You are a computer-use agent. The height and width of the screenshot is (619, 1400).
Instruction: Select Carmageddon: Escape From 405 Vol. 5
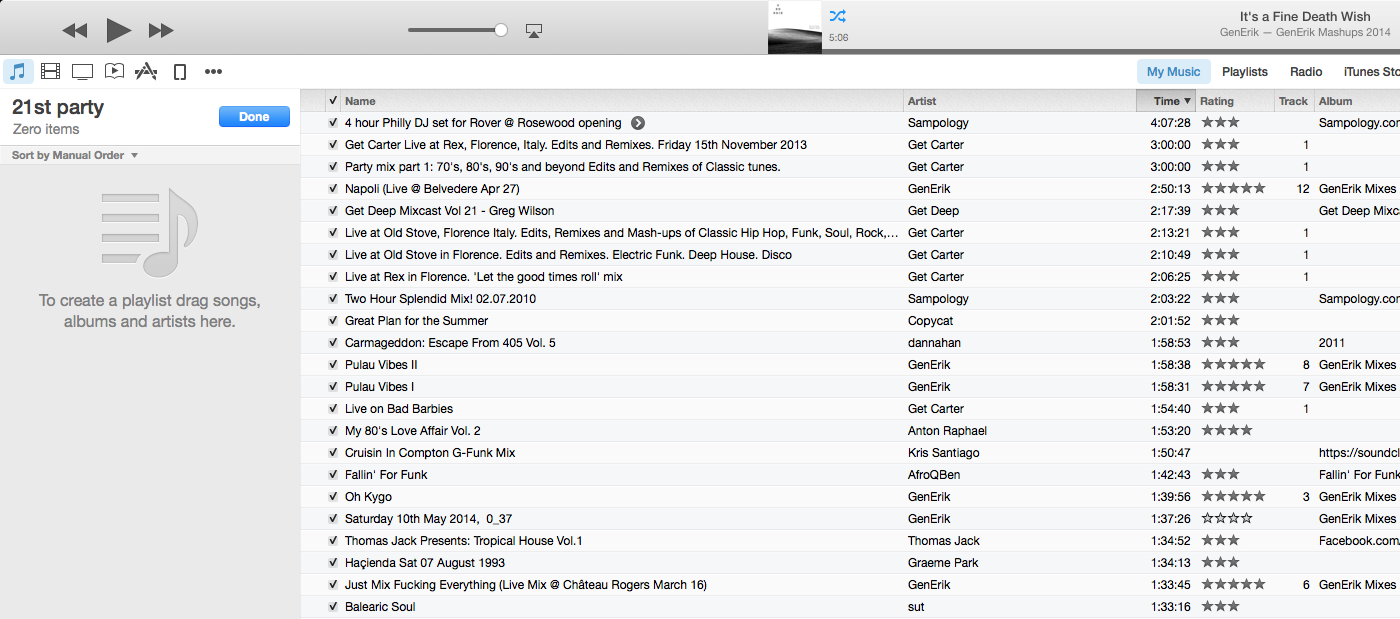(x=450, y=343)
